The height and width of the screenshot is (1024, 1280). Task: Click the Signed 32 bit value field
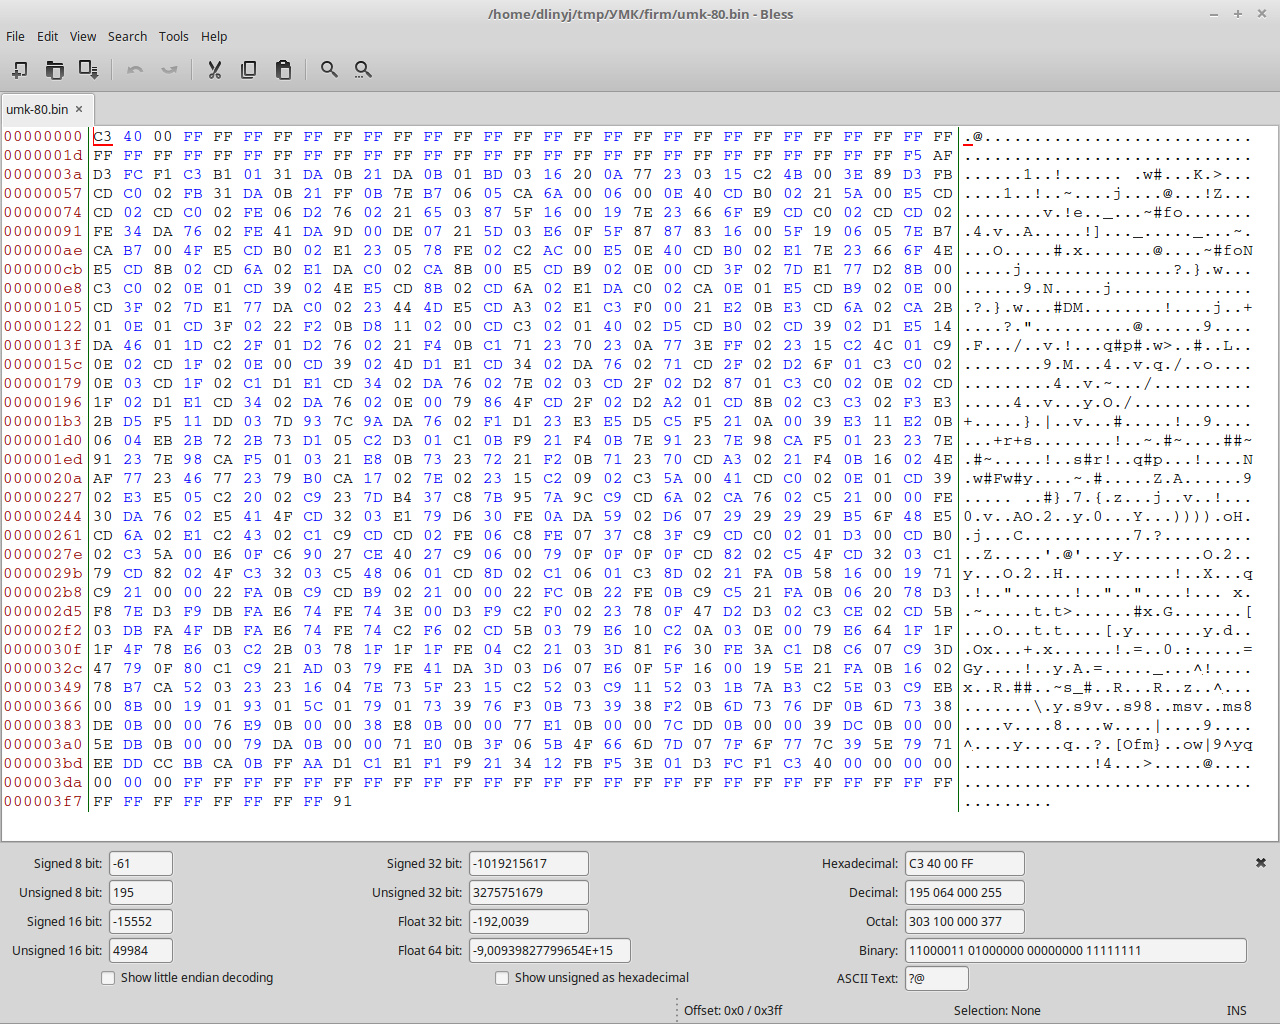point(528,864)
